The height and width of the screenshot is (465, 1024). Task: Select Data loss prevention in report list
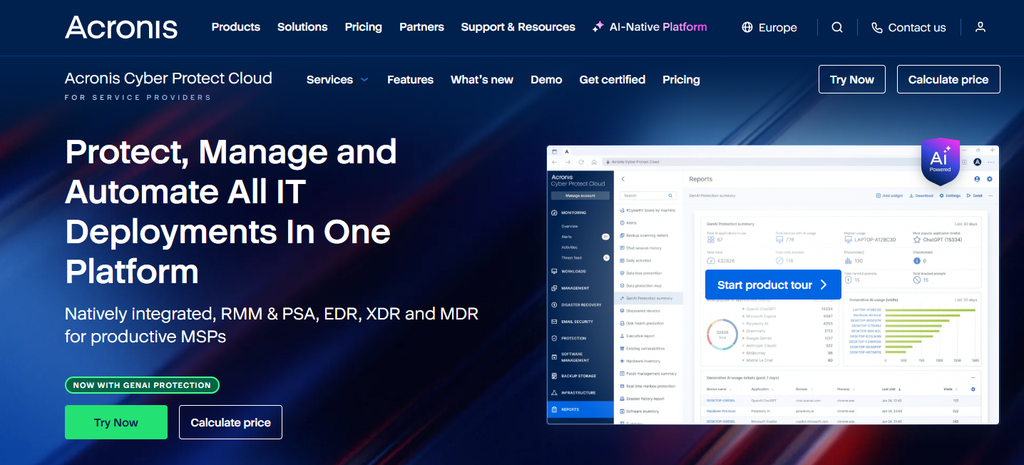643,273
